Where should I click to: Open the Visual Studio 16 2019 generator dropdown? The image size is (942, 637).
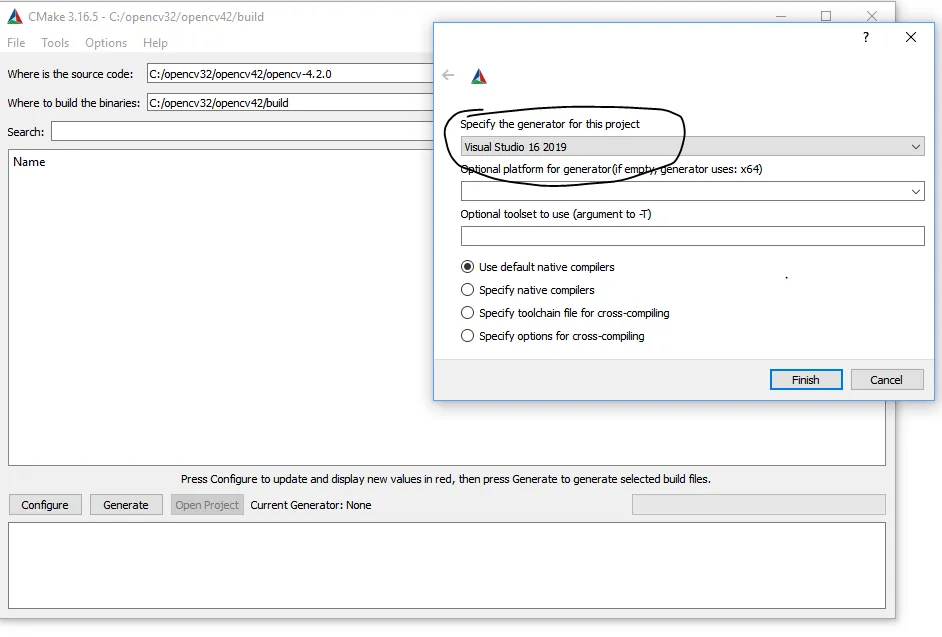[693, 147]
